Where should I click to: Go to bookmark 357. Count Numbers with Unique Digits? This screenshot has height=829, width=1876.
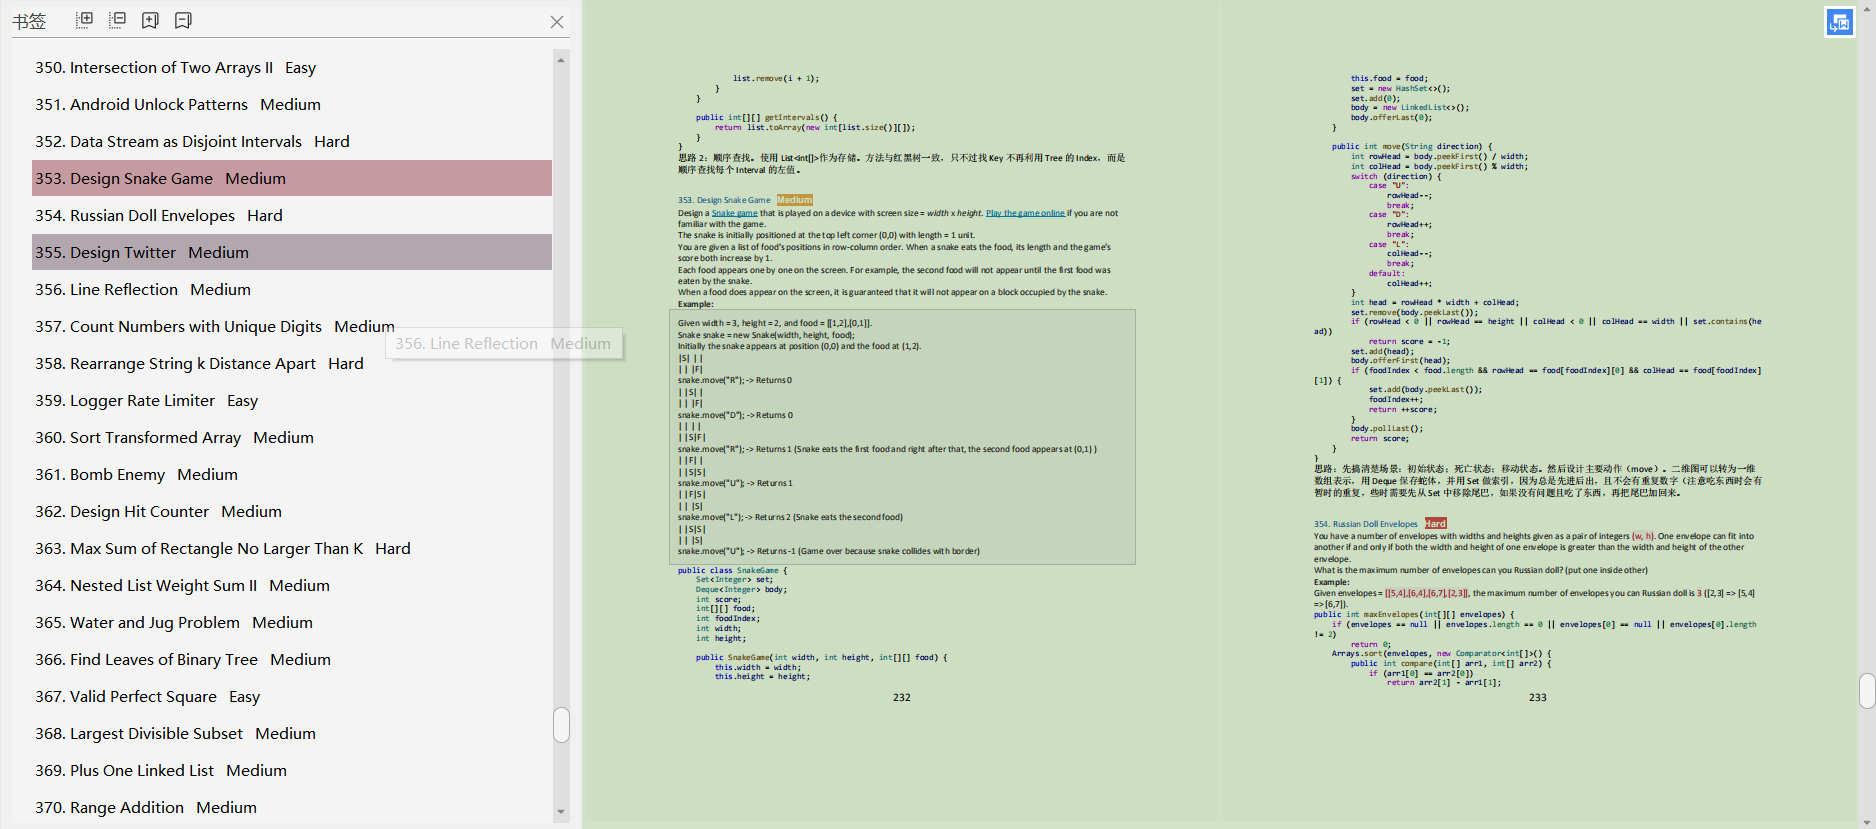(292, 327)
